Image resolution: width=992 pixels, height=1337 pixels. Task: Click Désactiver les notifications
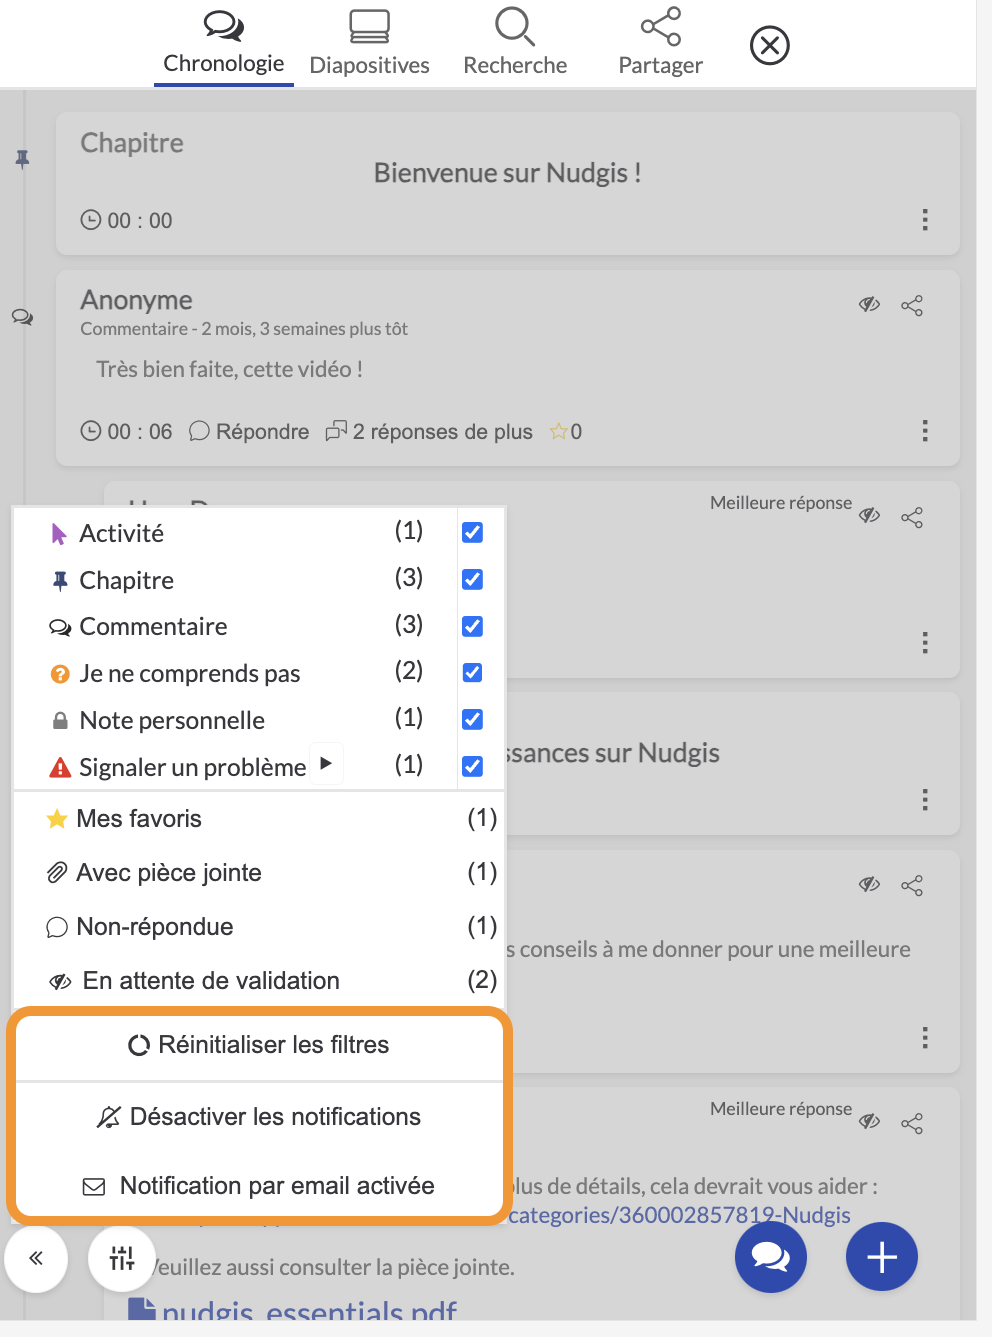(x=259, y=1117)
